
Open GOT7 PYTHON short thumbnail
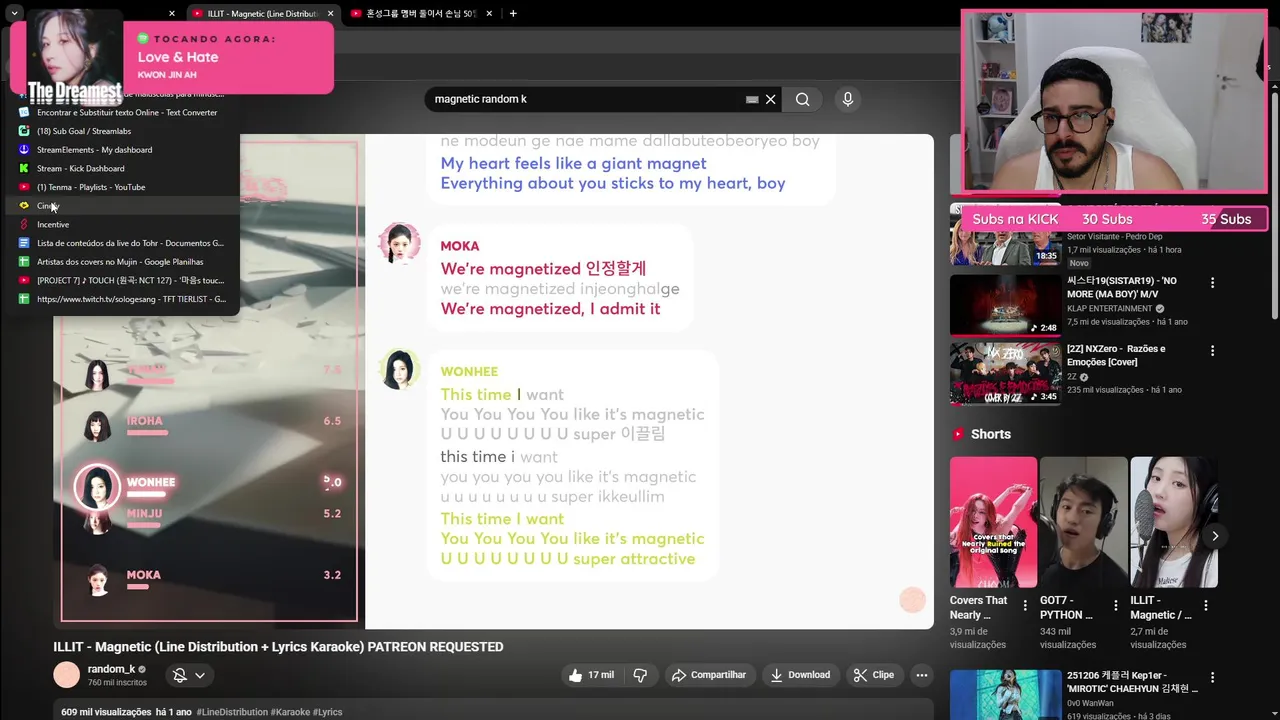coord(1083,522)
